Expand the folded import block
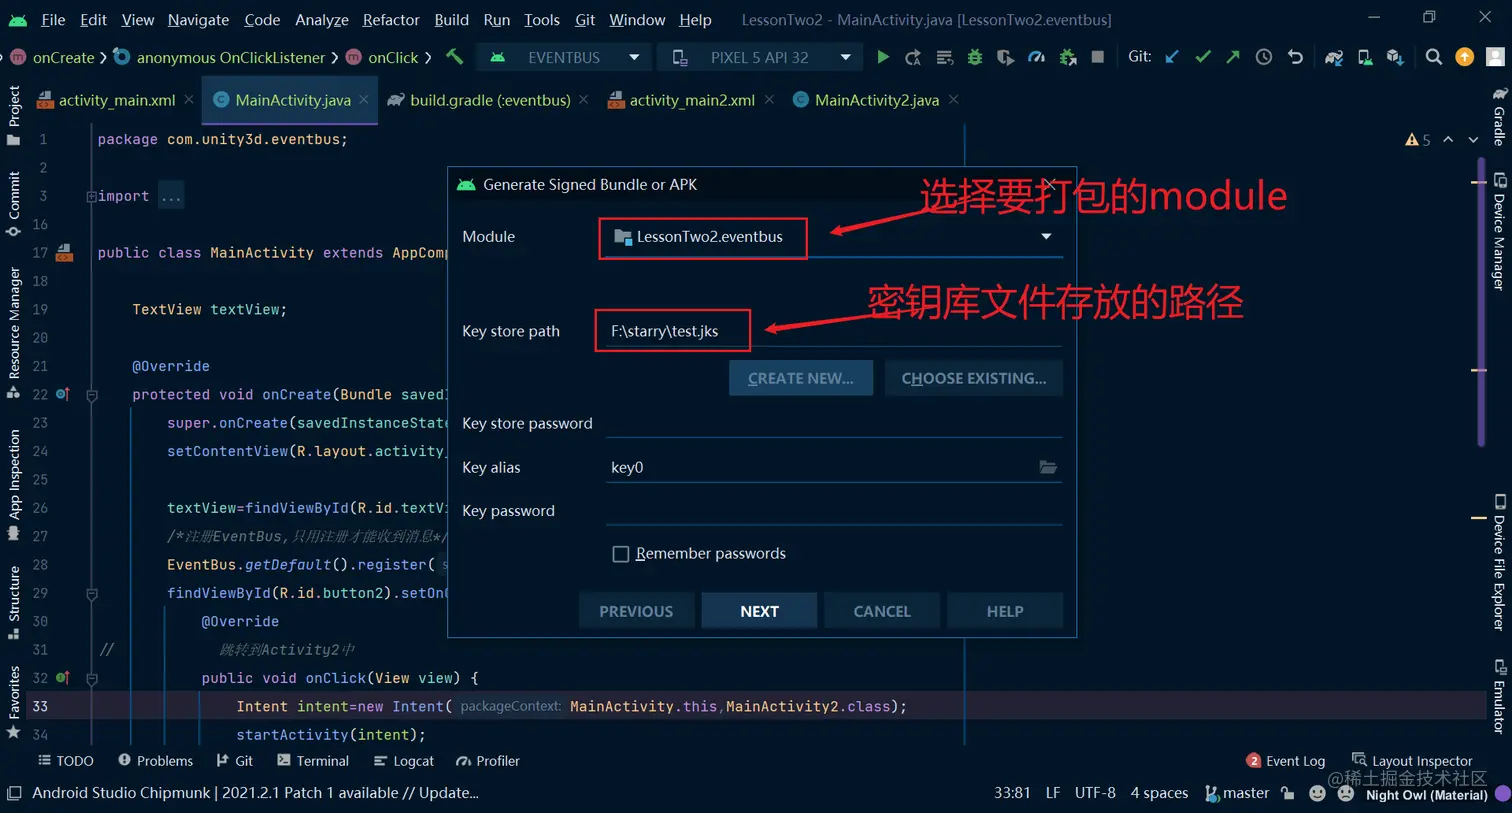This screenshot has width=1512, height=813. (91, 196)
